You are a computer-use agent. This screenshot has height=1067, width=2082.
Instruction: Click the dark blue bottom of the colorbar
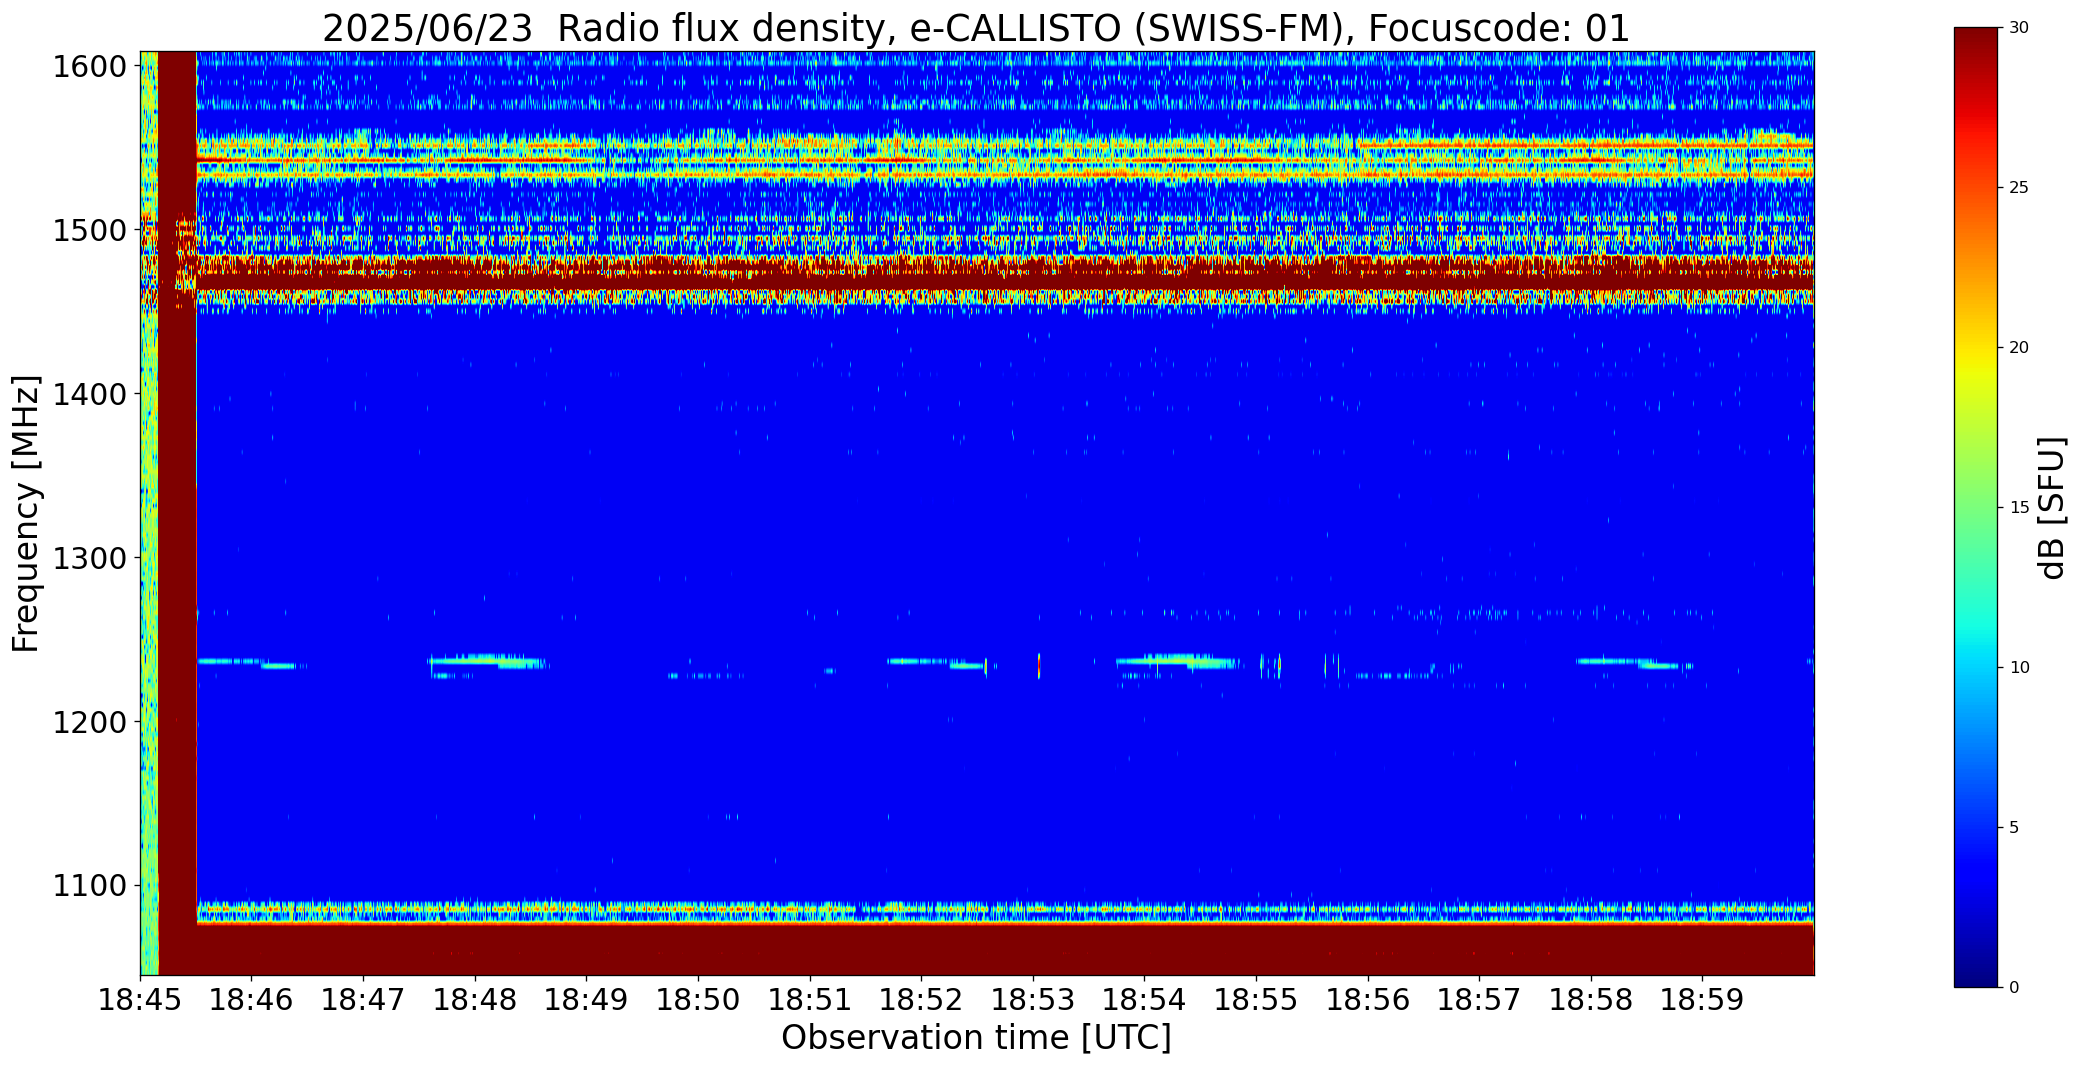point(1978,972)
